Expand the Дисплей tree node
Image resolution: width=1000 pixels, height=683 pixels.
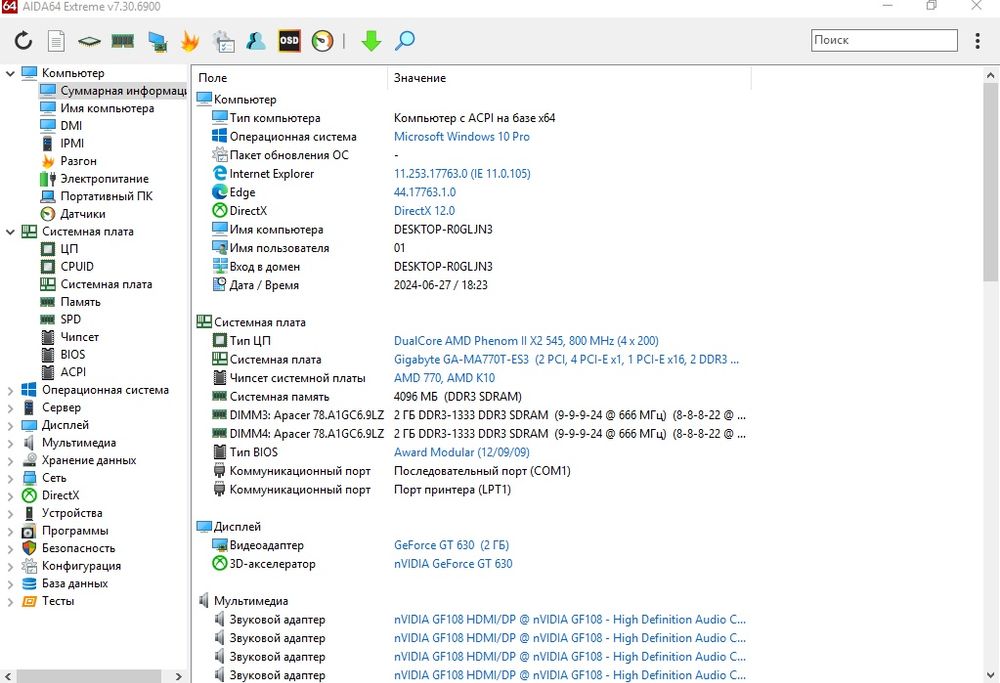pyautogui.click(x=10, y=425)
